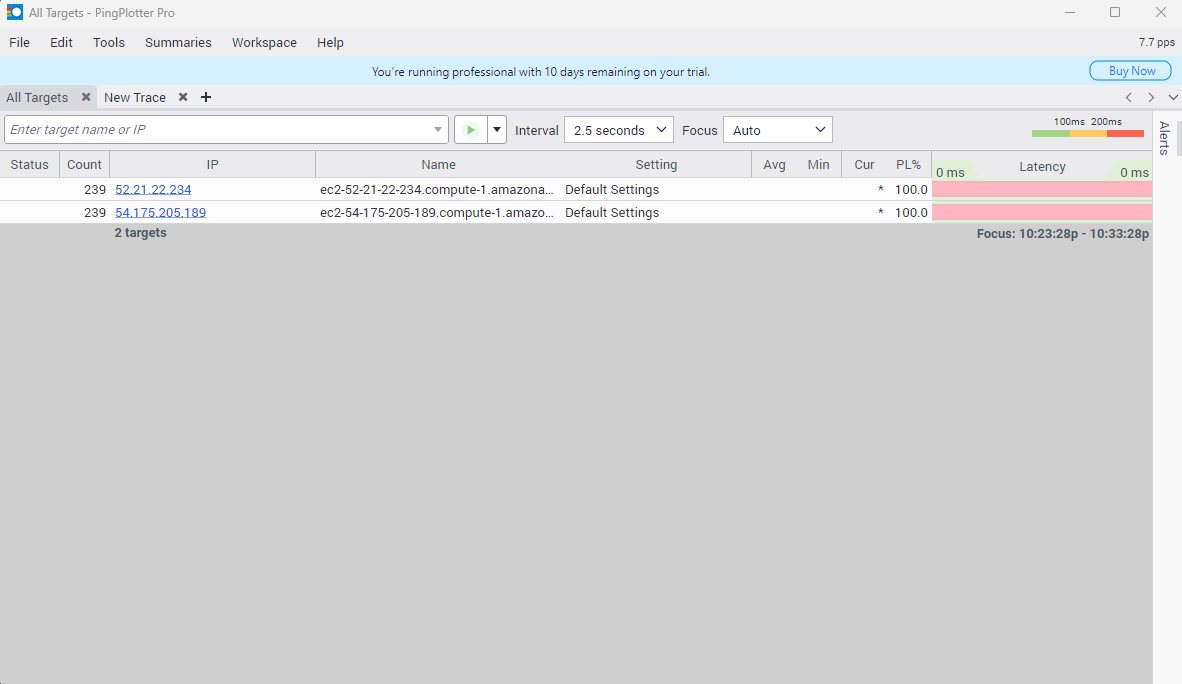Expand the target name history dropdown arrow
This screenshot has height=684, width=1182.
tap(437, 130)
